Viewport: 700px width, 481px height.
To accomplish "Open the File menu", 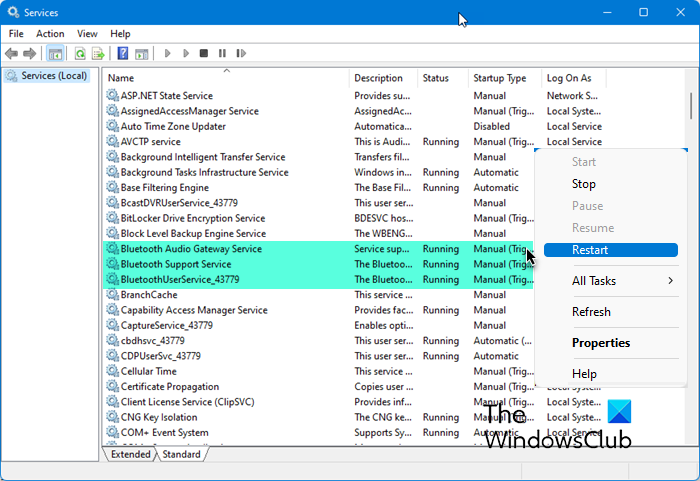I will 16,34.
